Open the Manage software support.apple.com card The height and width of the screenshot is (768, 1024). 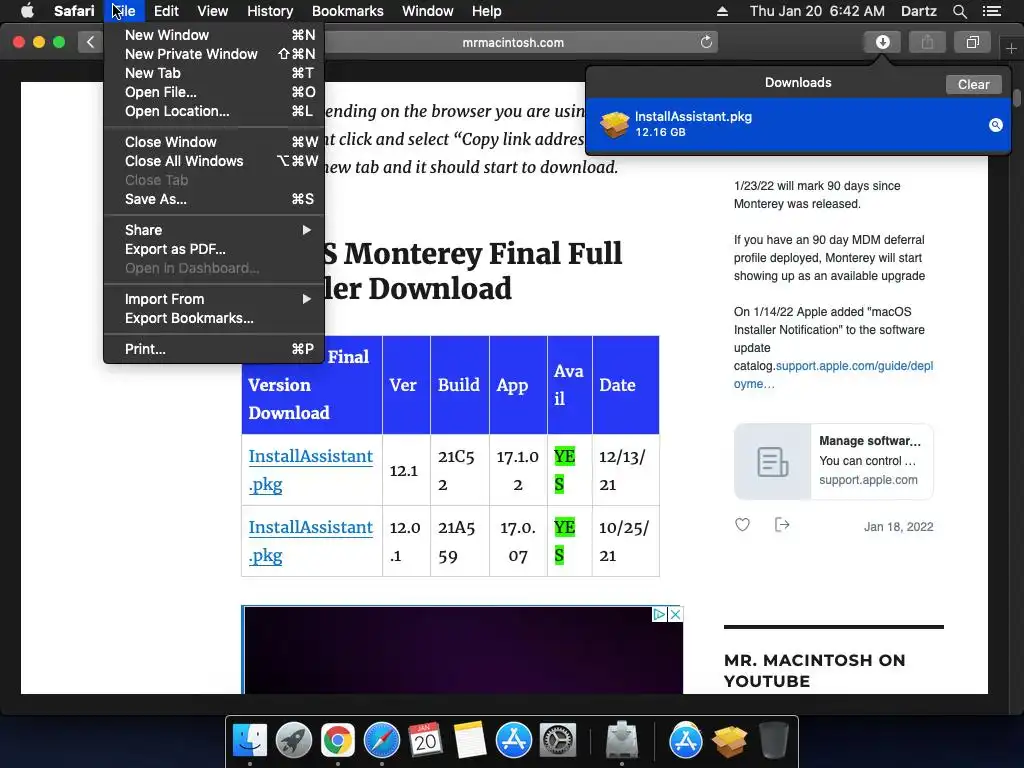pyautogui.click(x=833, y=461)
